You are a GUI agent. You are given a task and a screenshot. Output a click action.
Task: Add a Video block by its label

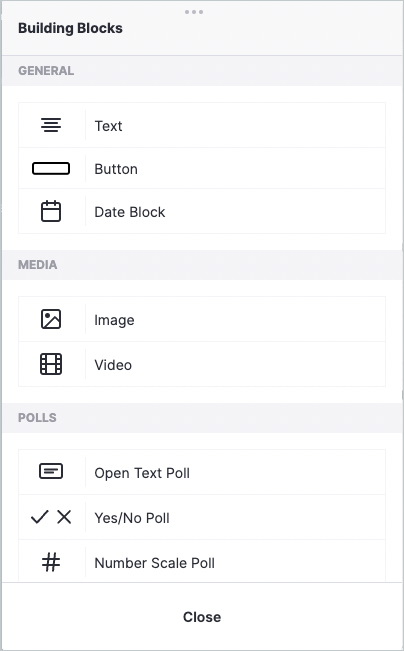[x=113, y=365]
